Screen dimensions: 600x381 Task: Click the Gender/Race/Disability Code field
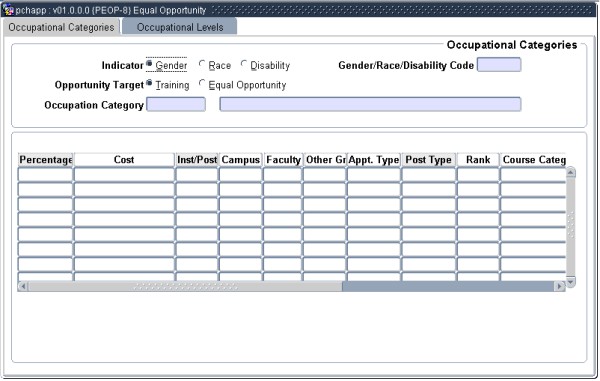(x=499, y=65)
